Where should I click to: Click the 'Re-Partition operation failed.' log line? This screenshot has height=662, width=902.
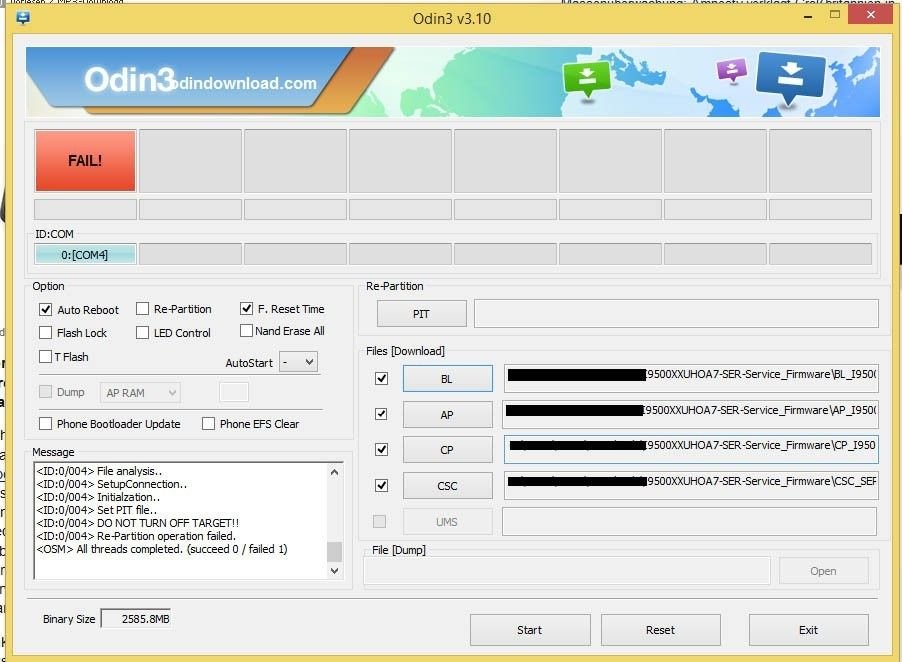(136, 536)
